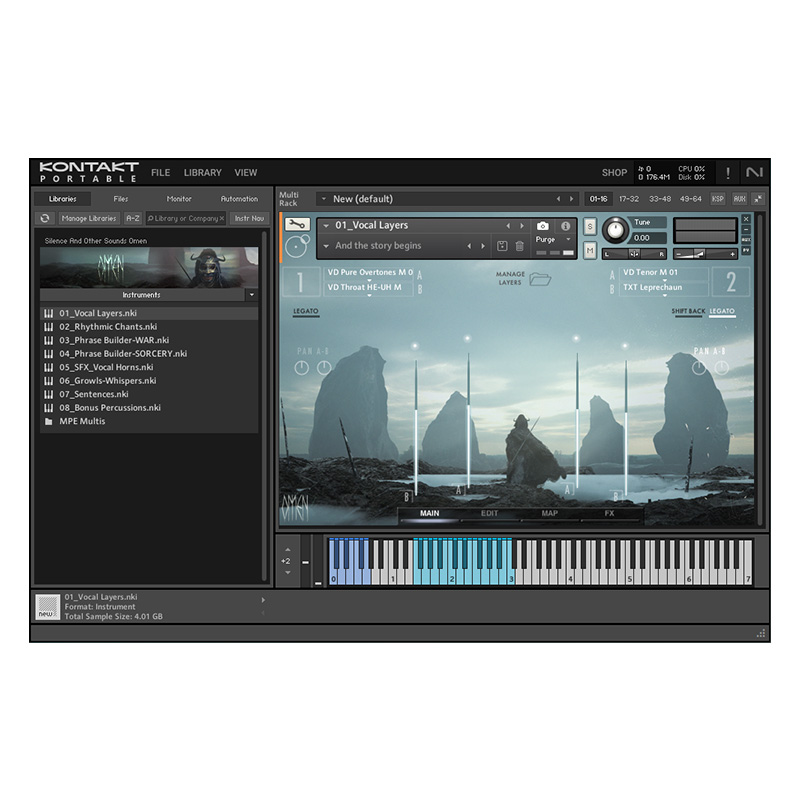This screenshot has width=800, height=800.
Task: Click the exclamation alert icon in header
Action: (x=728, y=173)
